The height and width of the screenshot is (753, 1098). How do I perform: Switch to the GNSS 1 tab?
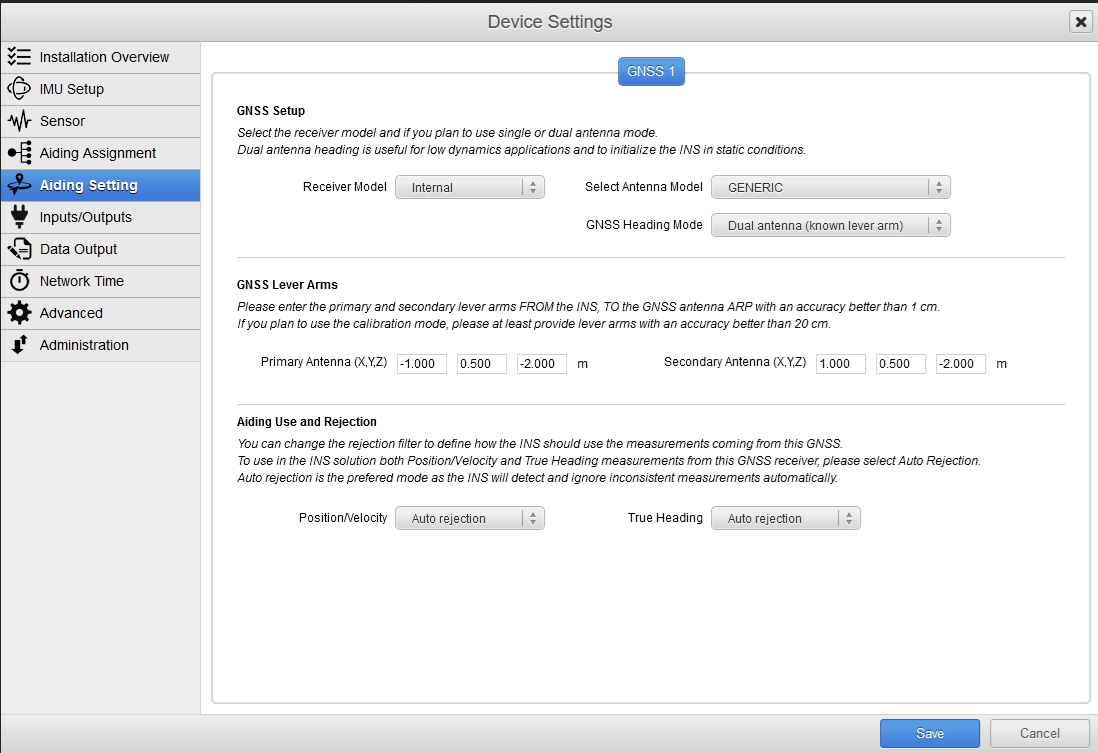point(651,72)
